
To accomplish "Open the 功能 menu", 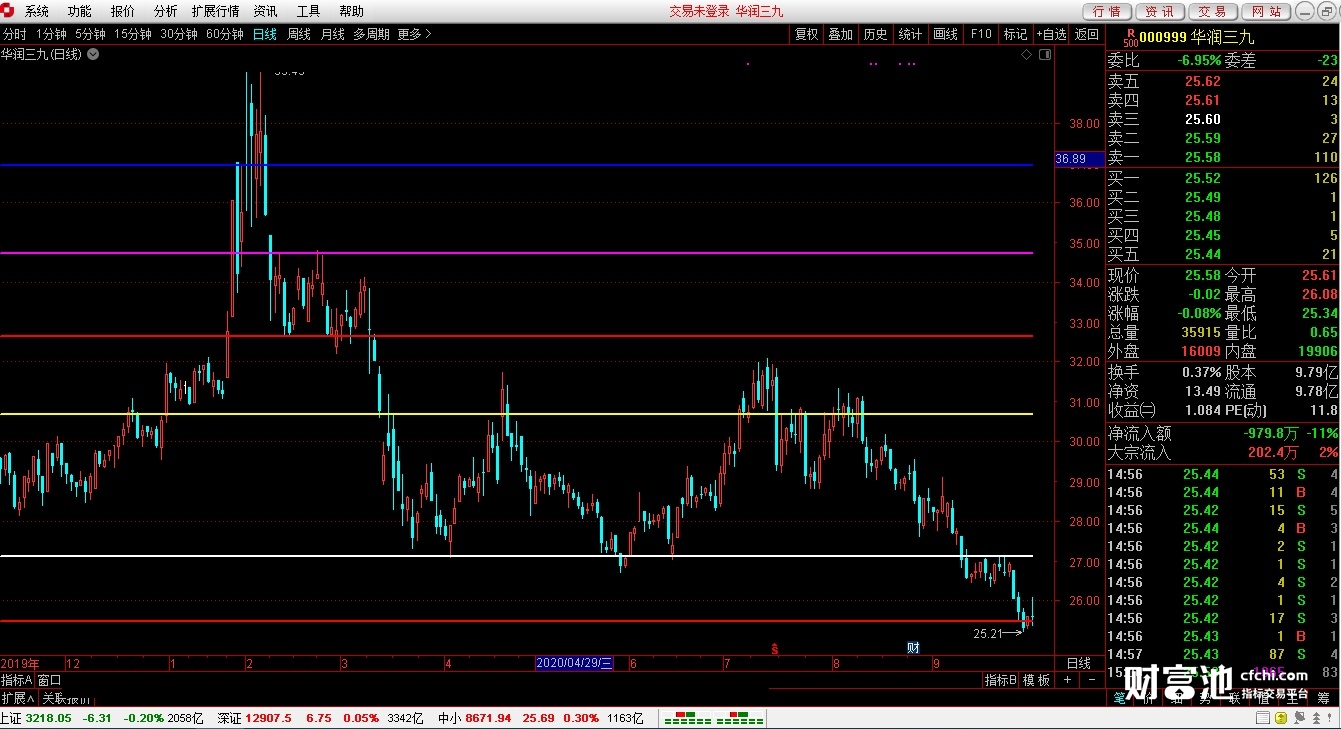I will tap(79, 11).
